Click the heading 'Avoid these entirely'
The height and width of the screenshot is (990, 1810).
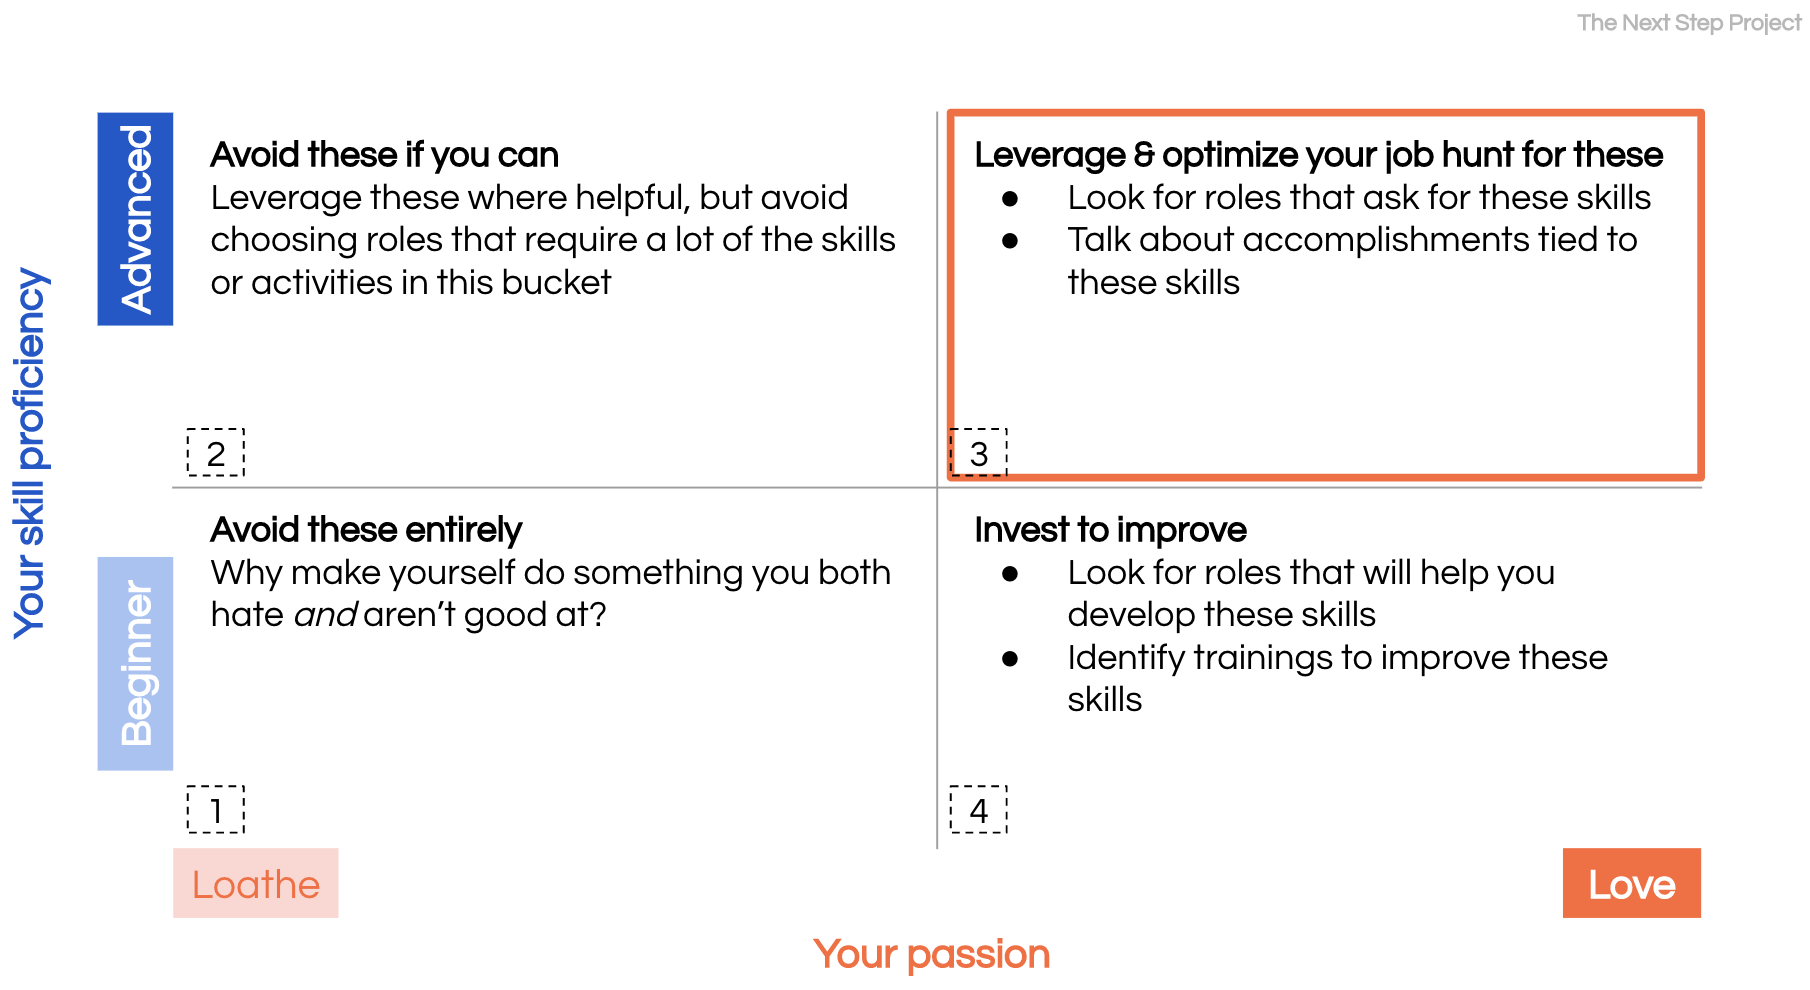366,530
